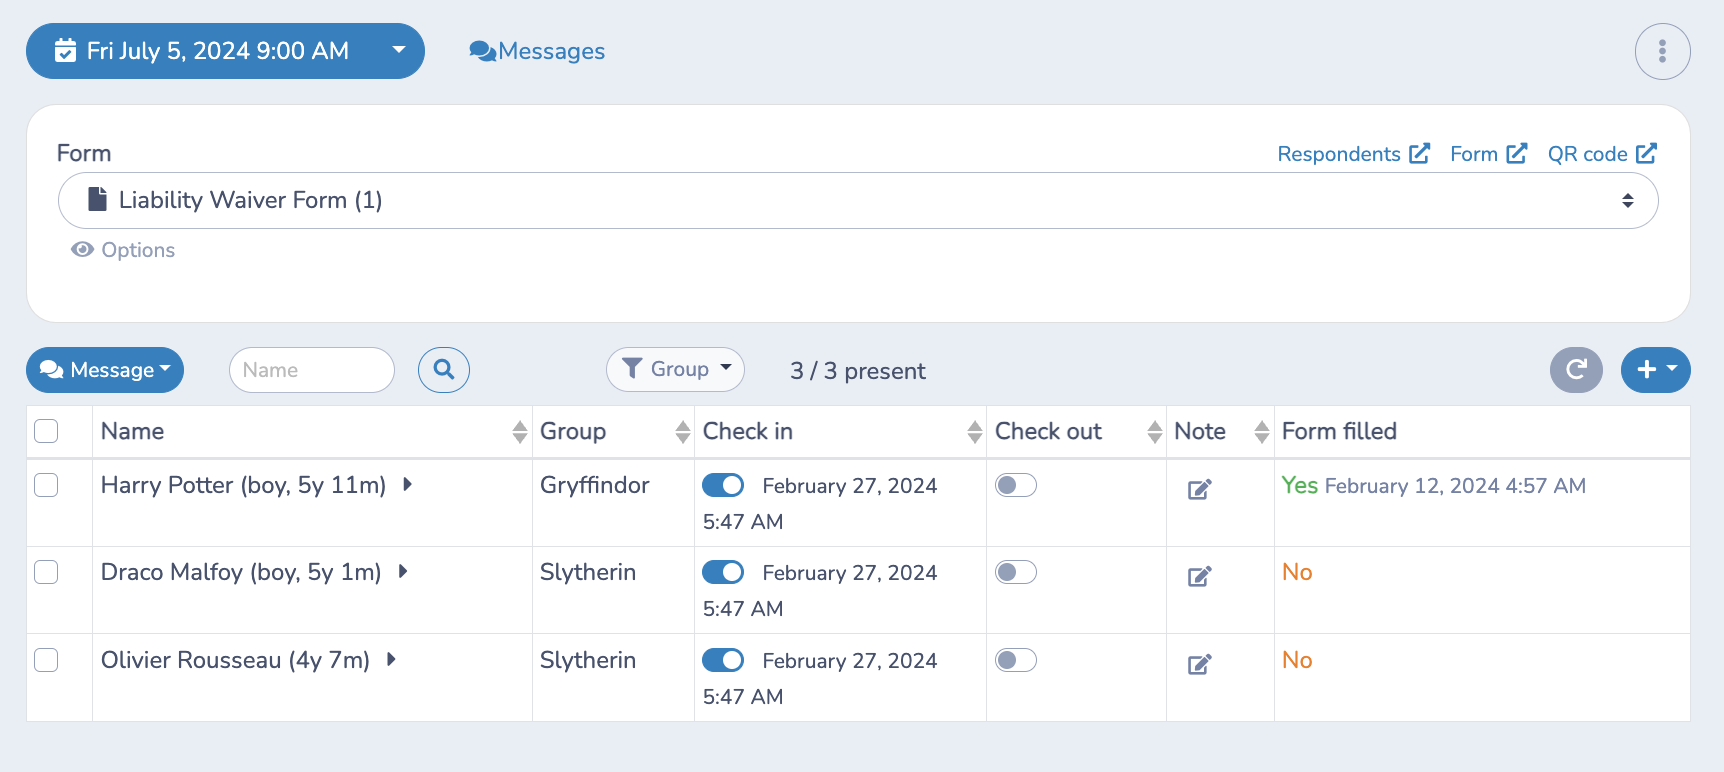
Task: Open the Messages link
Action: tap(537, 51)
